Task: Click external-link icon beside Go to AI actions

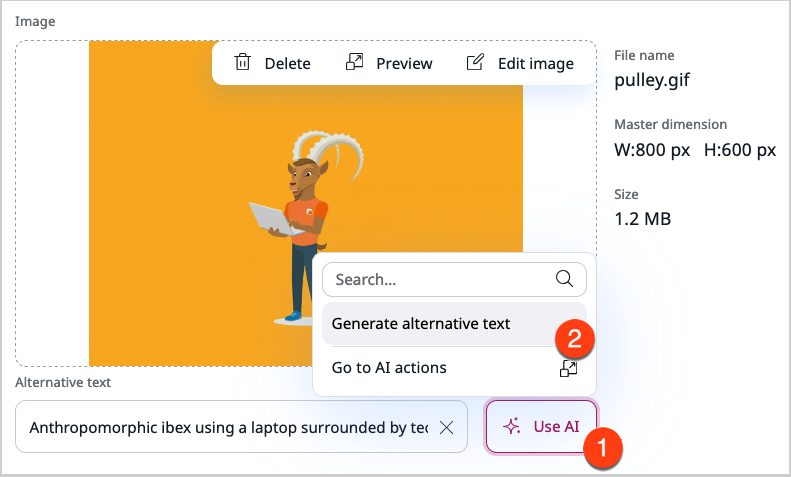Action: [568, 368]
